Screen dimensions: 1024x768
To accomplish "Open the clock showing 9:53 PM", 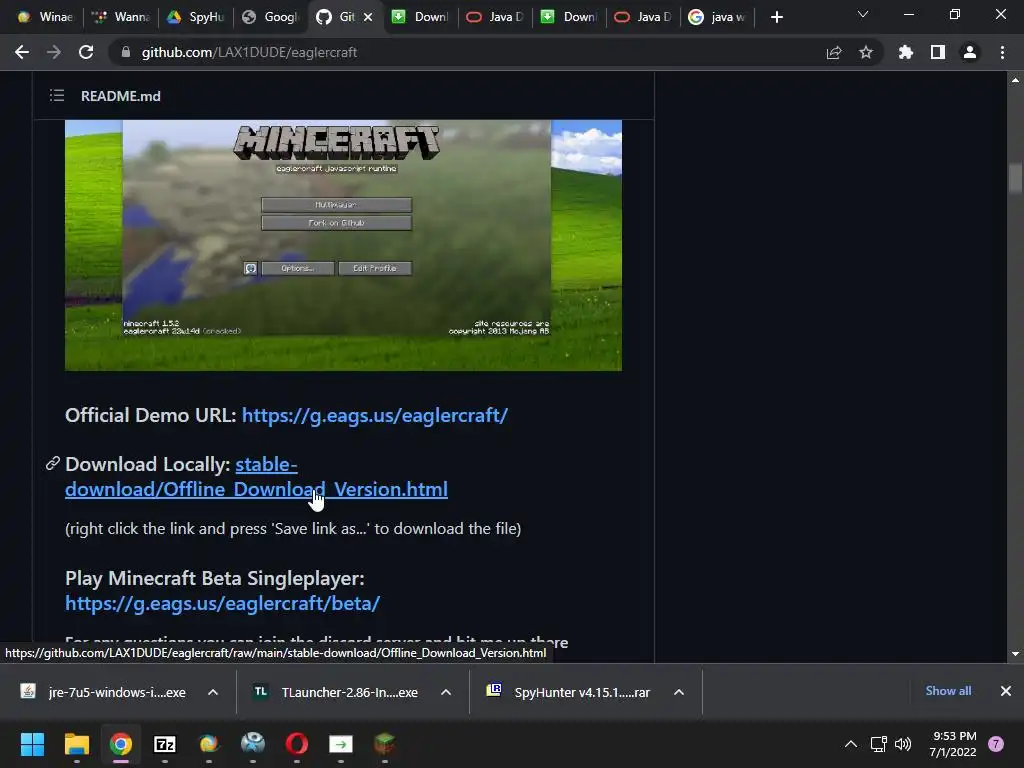I will coord(953,744).
